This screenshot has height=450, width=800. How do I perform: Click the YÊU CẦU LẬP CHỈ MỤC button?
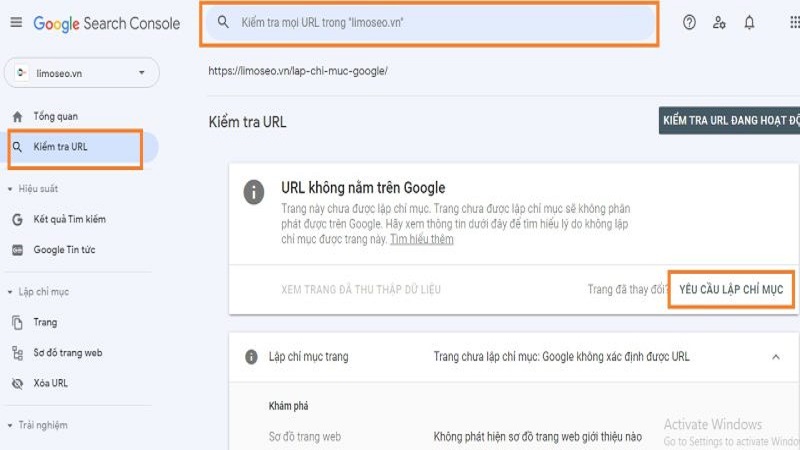click(x=731, y=289)
